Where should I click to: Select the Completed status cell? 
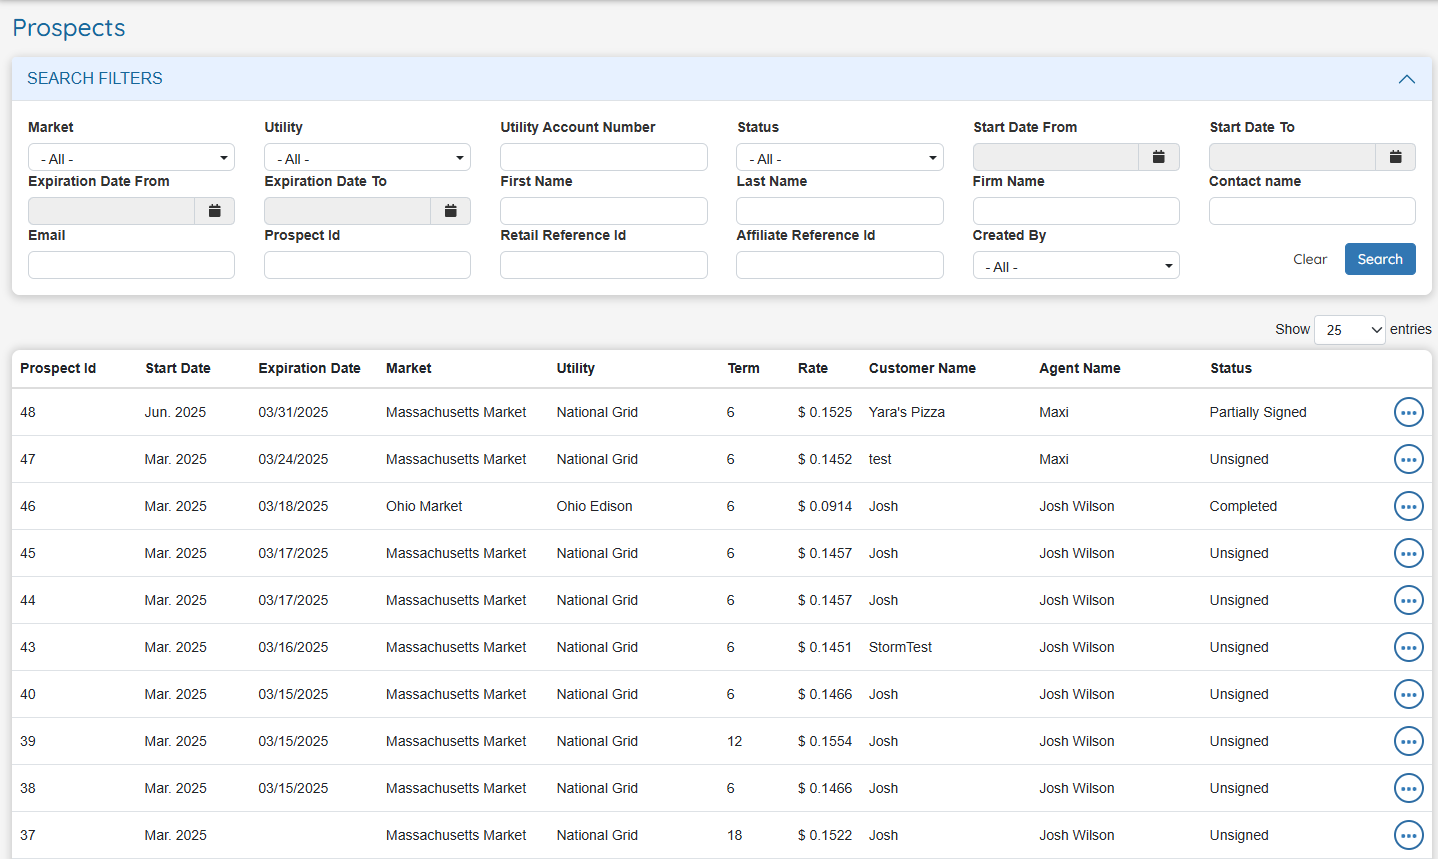pos(1243,506)
